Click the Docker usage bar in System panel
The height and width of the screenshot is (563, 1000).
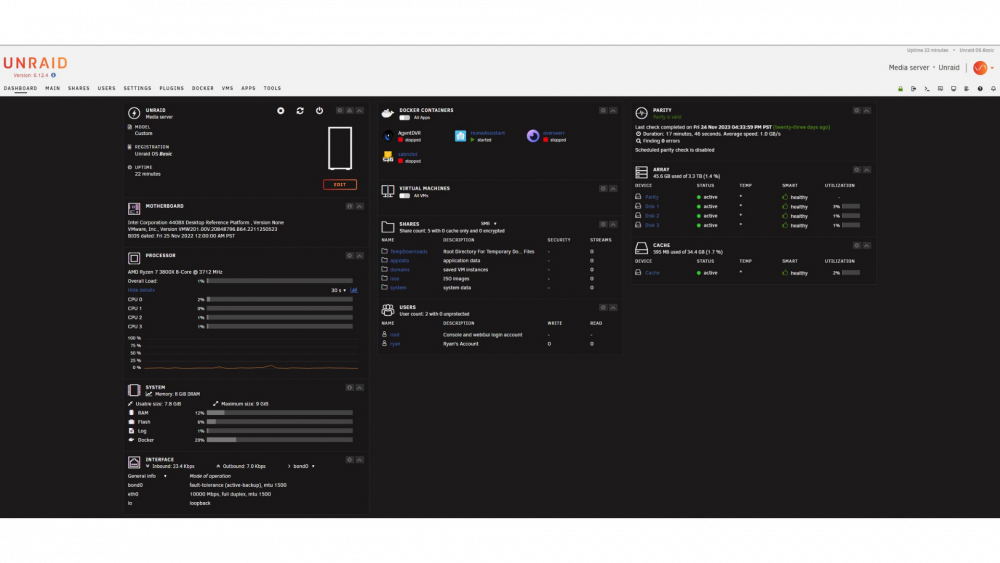point(280,440)
